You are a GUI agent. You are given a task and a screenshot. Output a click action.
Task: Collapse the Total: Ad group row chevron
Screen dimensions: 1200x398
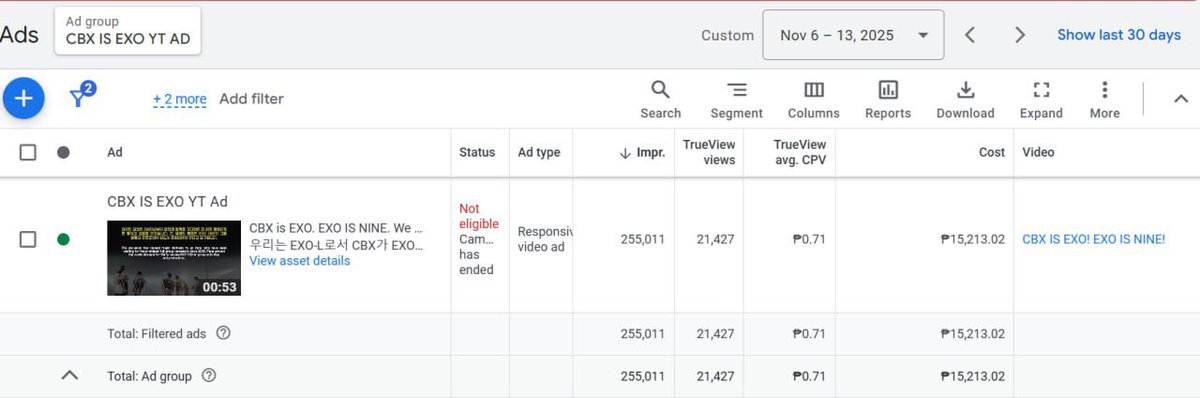69,376
